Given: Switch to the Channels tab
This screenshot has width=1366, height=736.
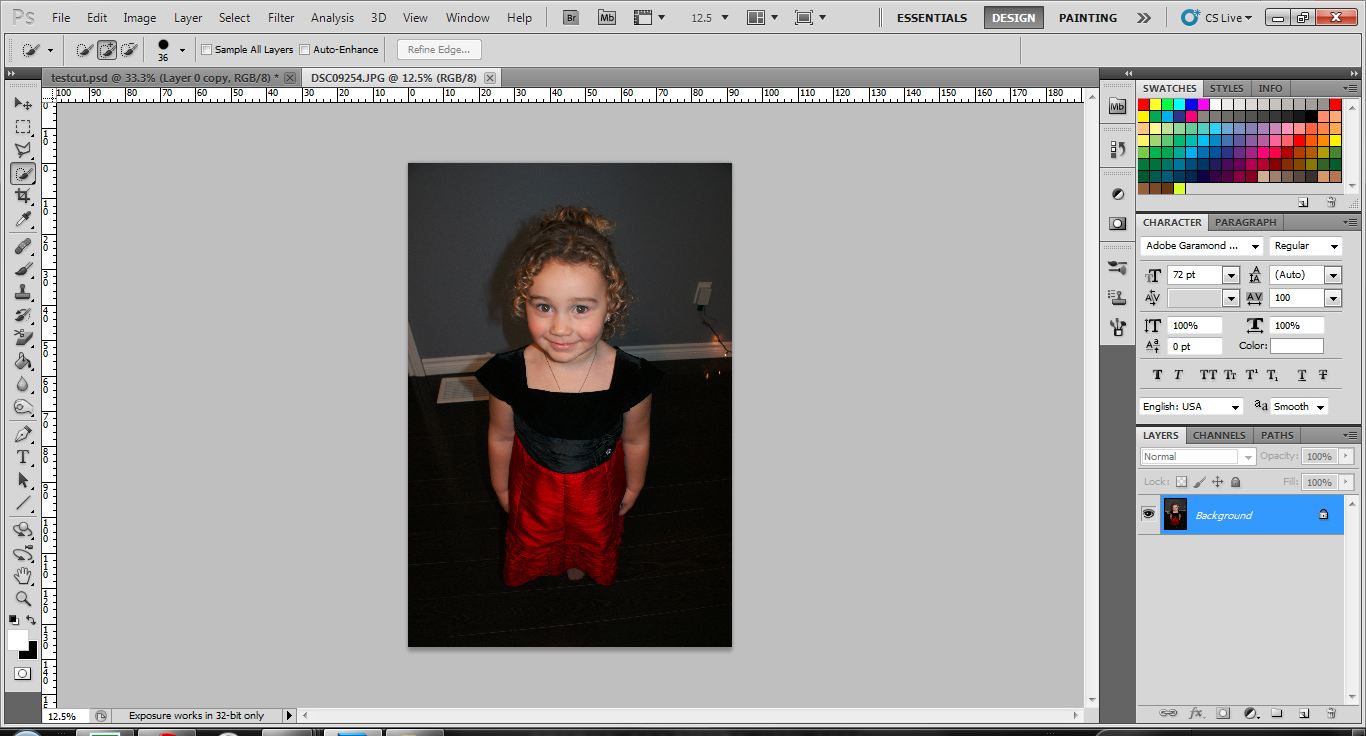Looking at the screenshot, I should pos(1219,435).
